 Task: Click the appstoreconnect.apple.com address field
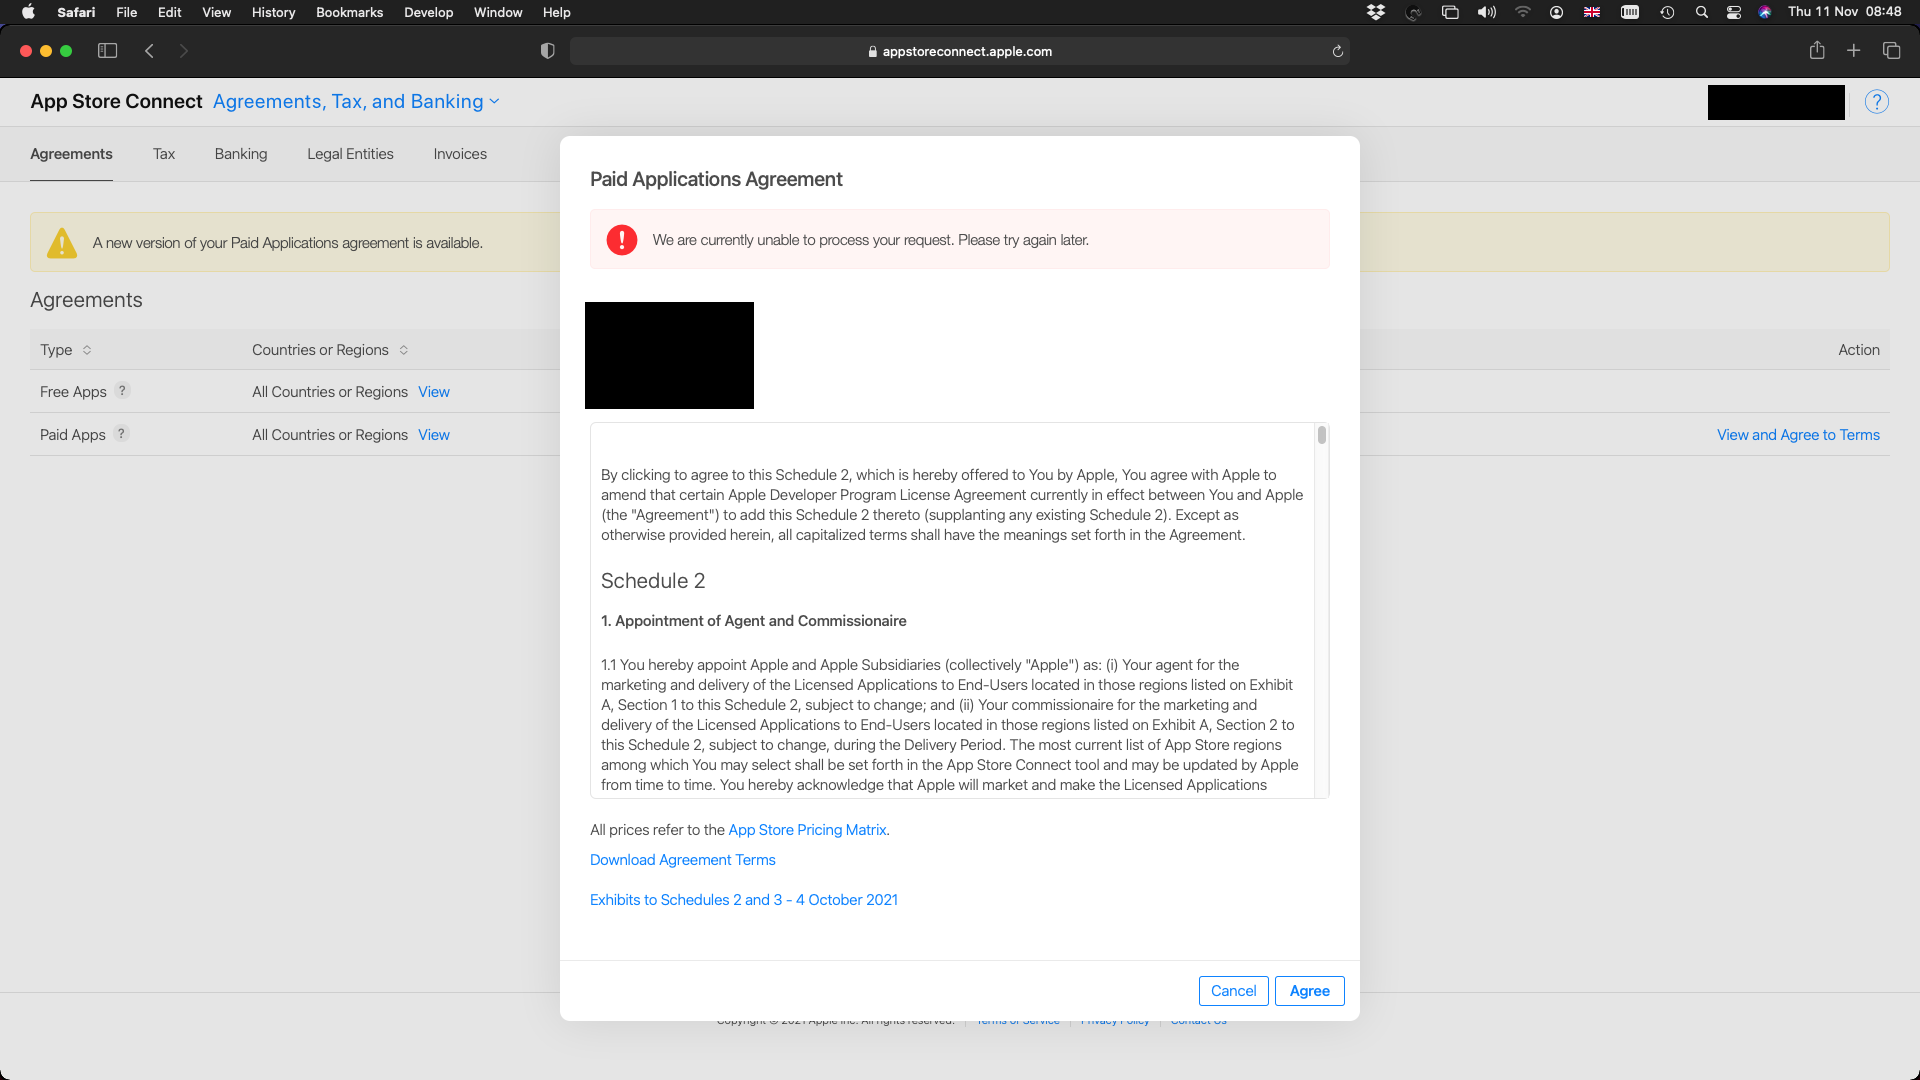click(959, 51)
